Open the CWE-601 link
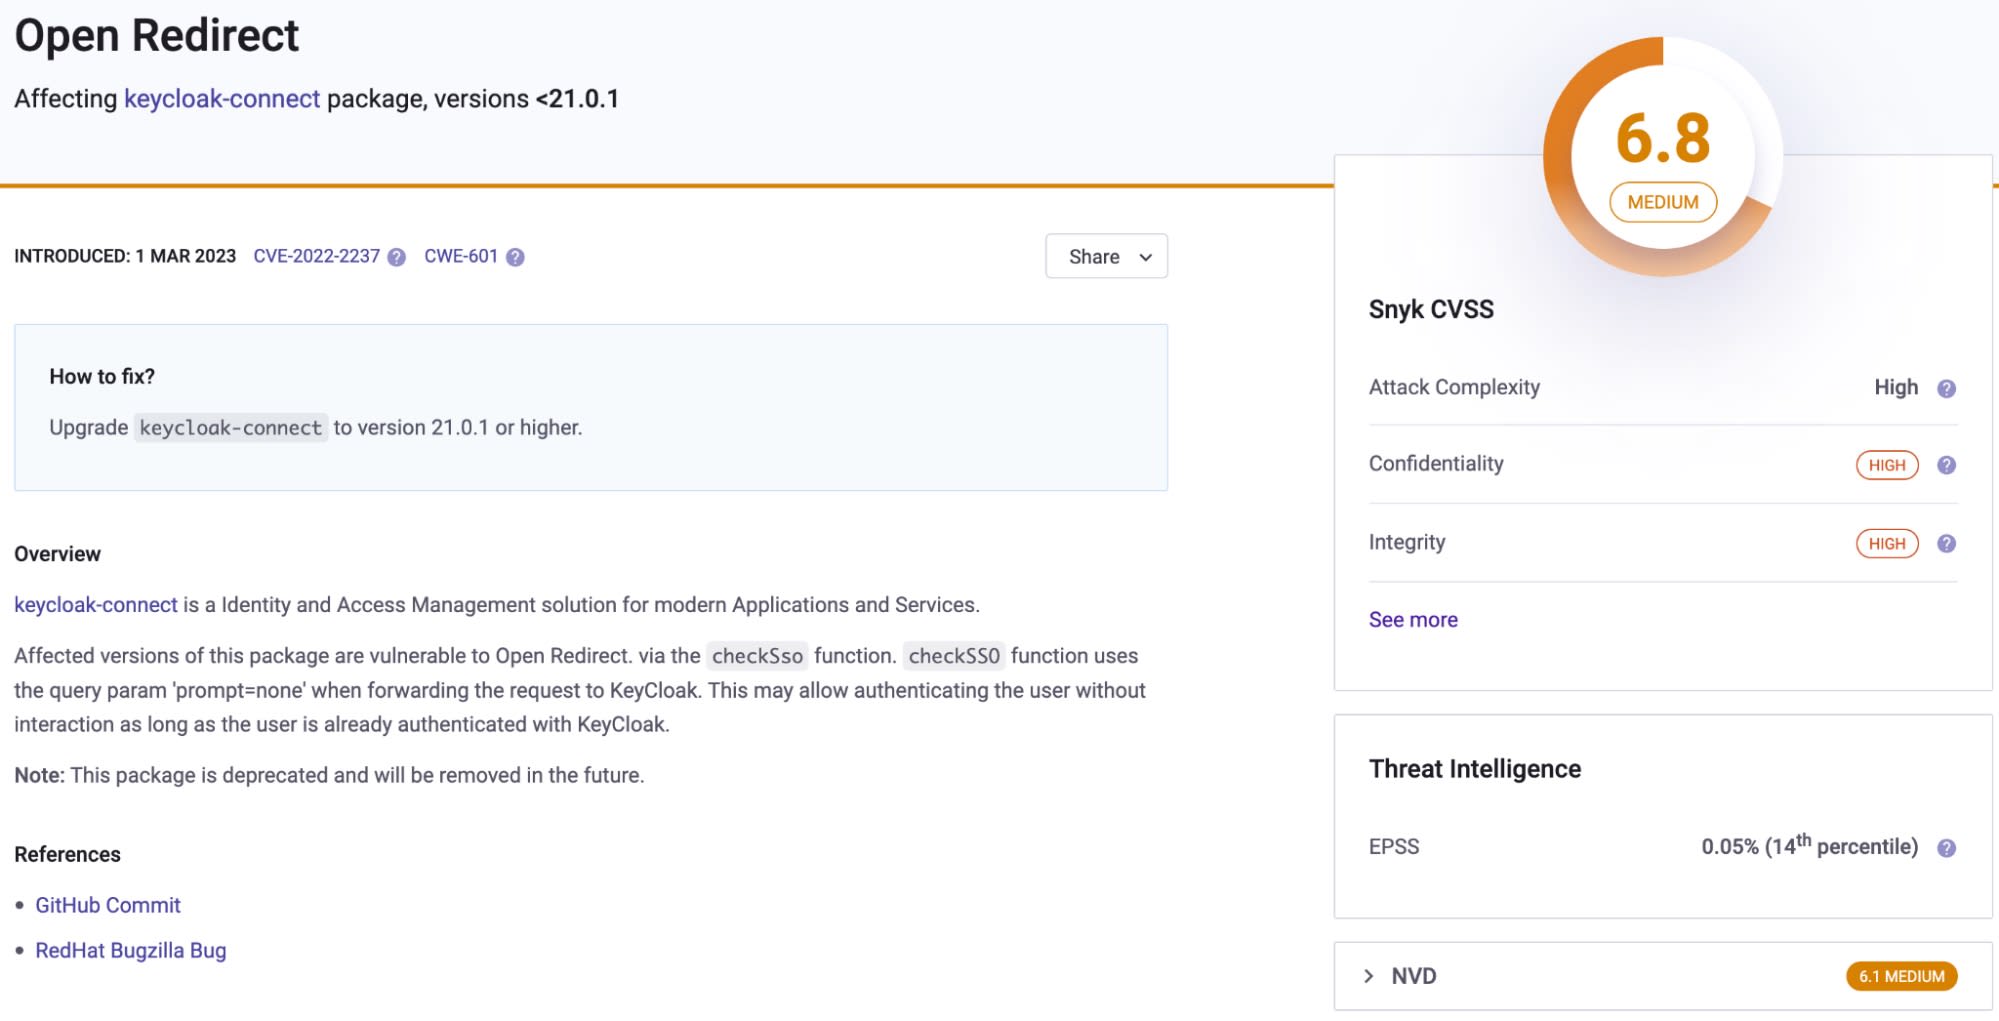Image resolution: width=1999 pixels, height=1021 pixels. tap(460, 256)
